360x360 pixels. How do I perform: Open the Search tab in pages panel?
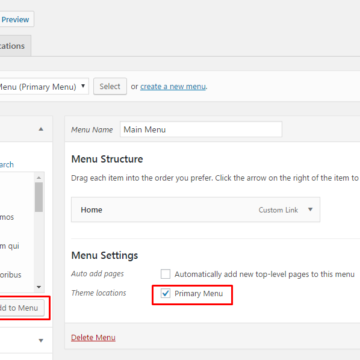coord(7,164)
